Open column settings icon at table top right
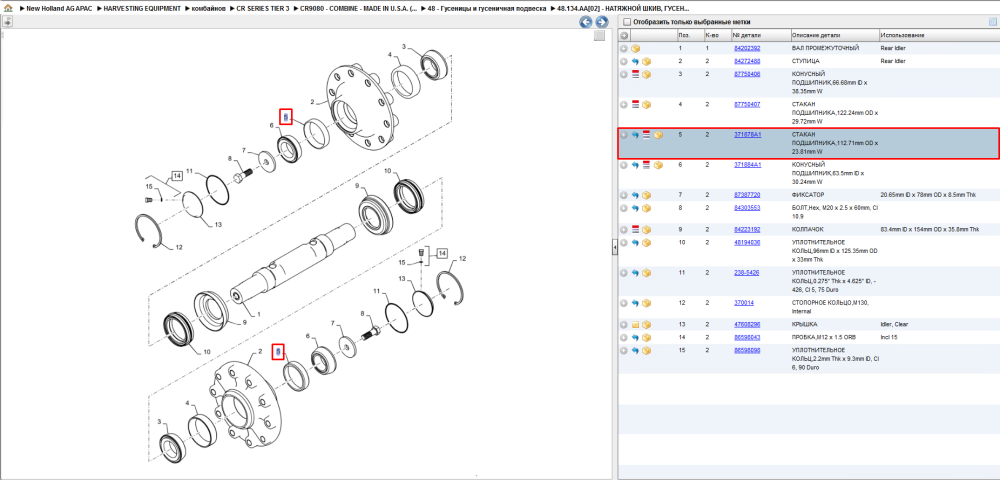Screen dimensions: 1000x480 [x=992, y=22]
